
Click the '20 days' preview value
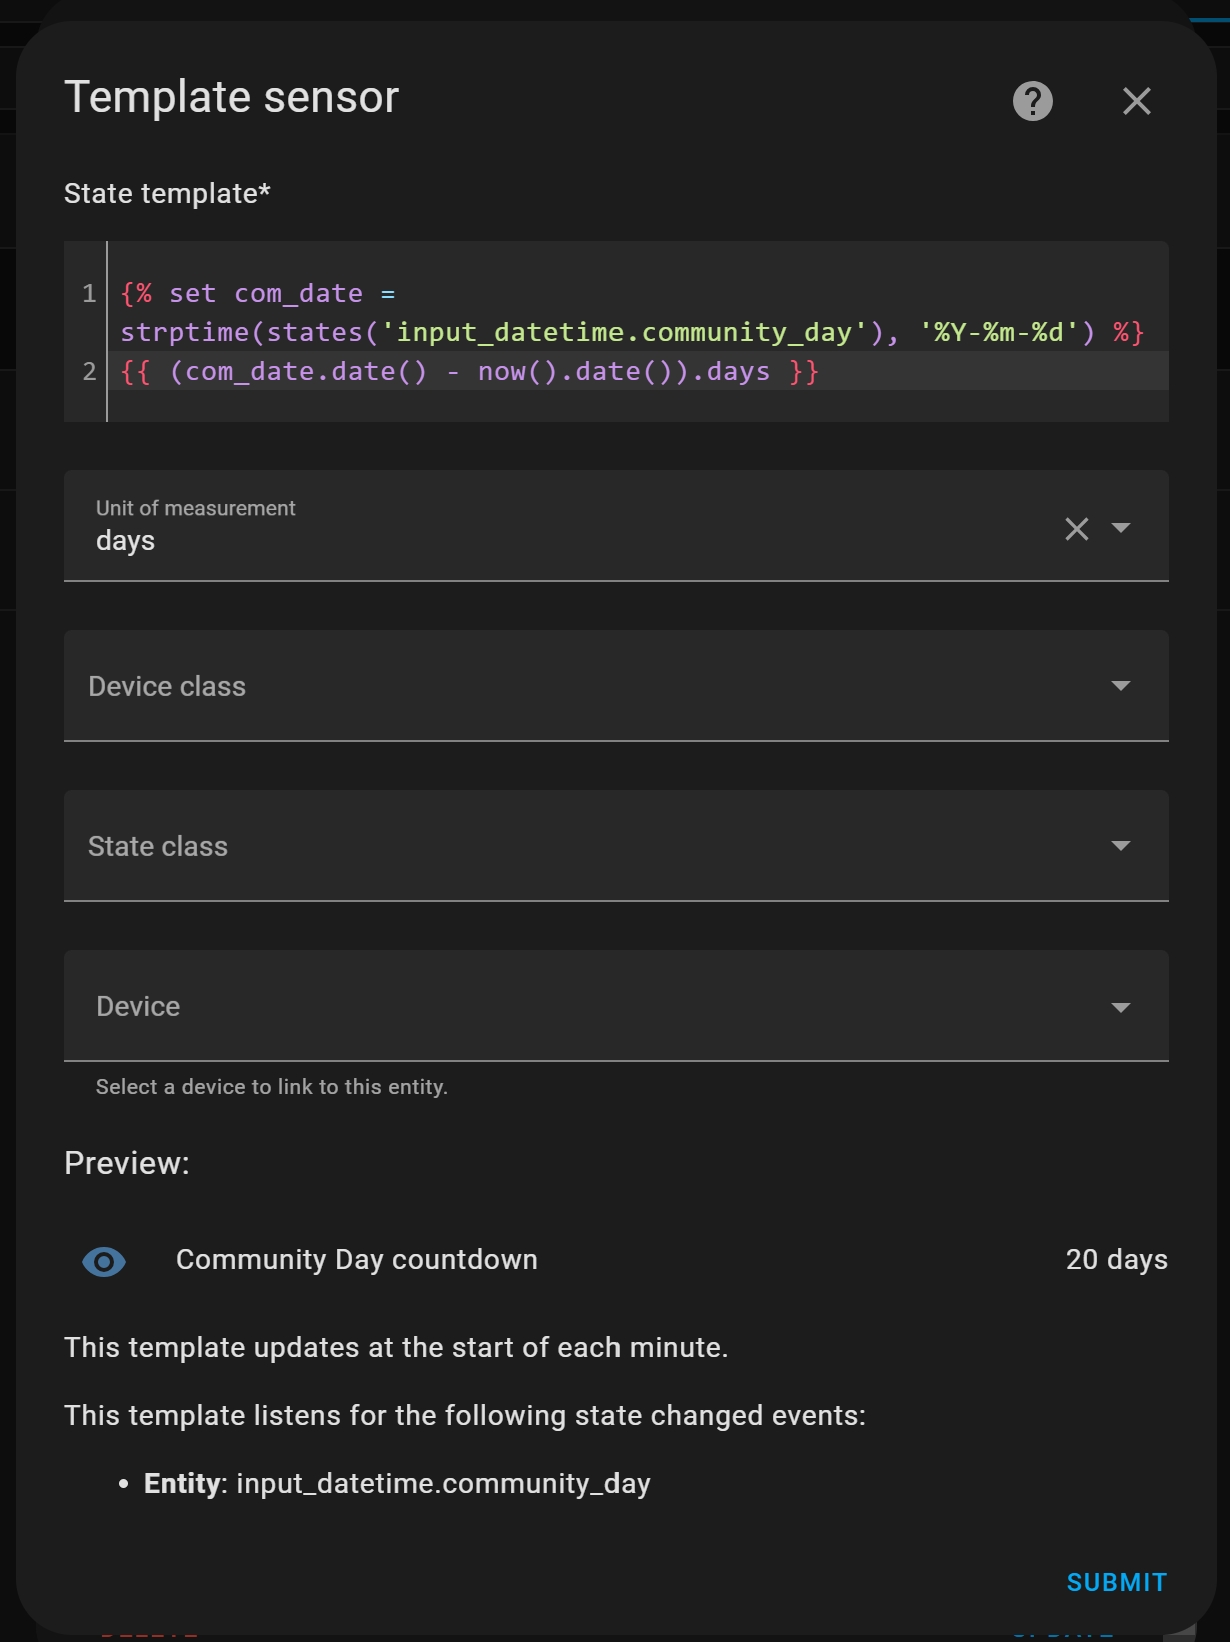[1117, 1260]
